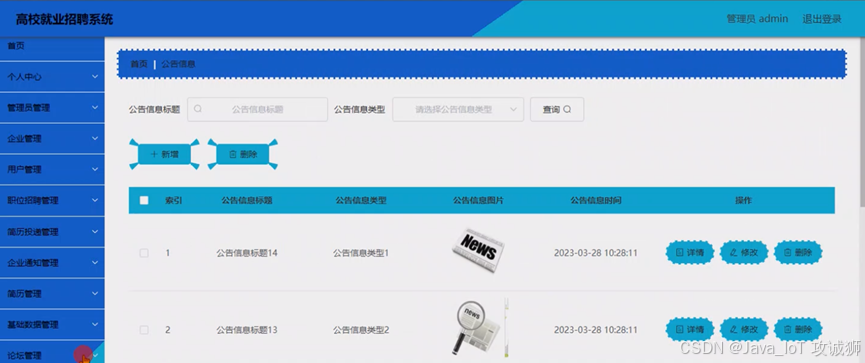This screenshot has height=363, width=865.
Task: Click the 索引 column header
Action: click(x=173, y=200)
